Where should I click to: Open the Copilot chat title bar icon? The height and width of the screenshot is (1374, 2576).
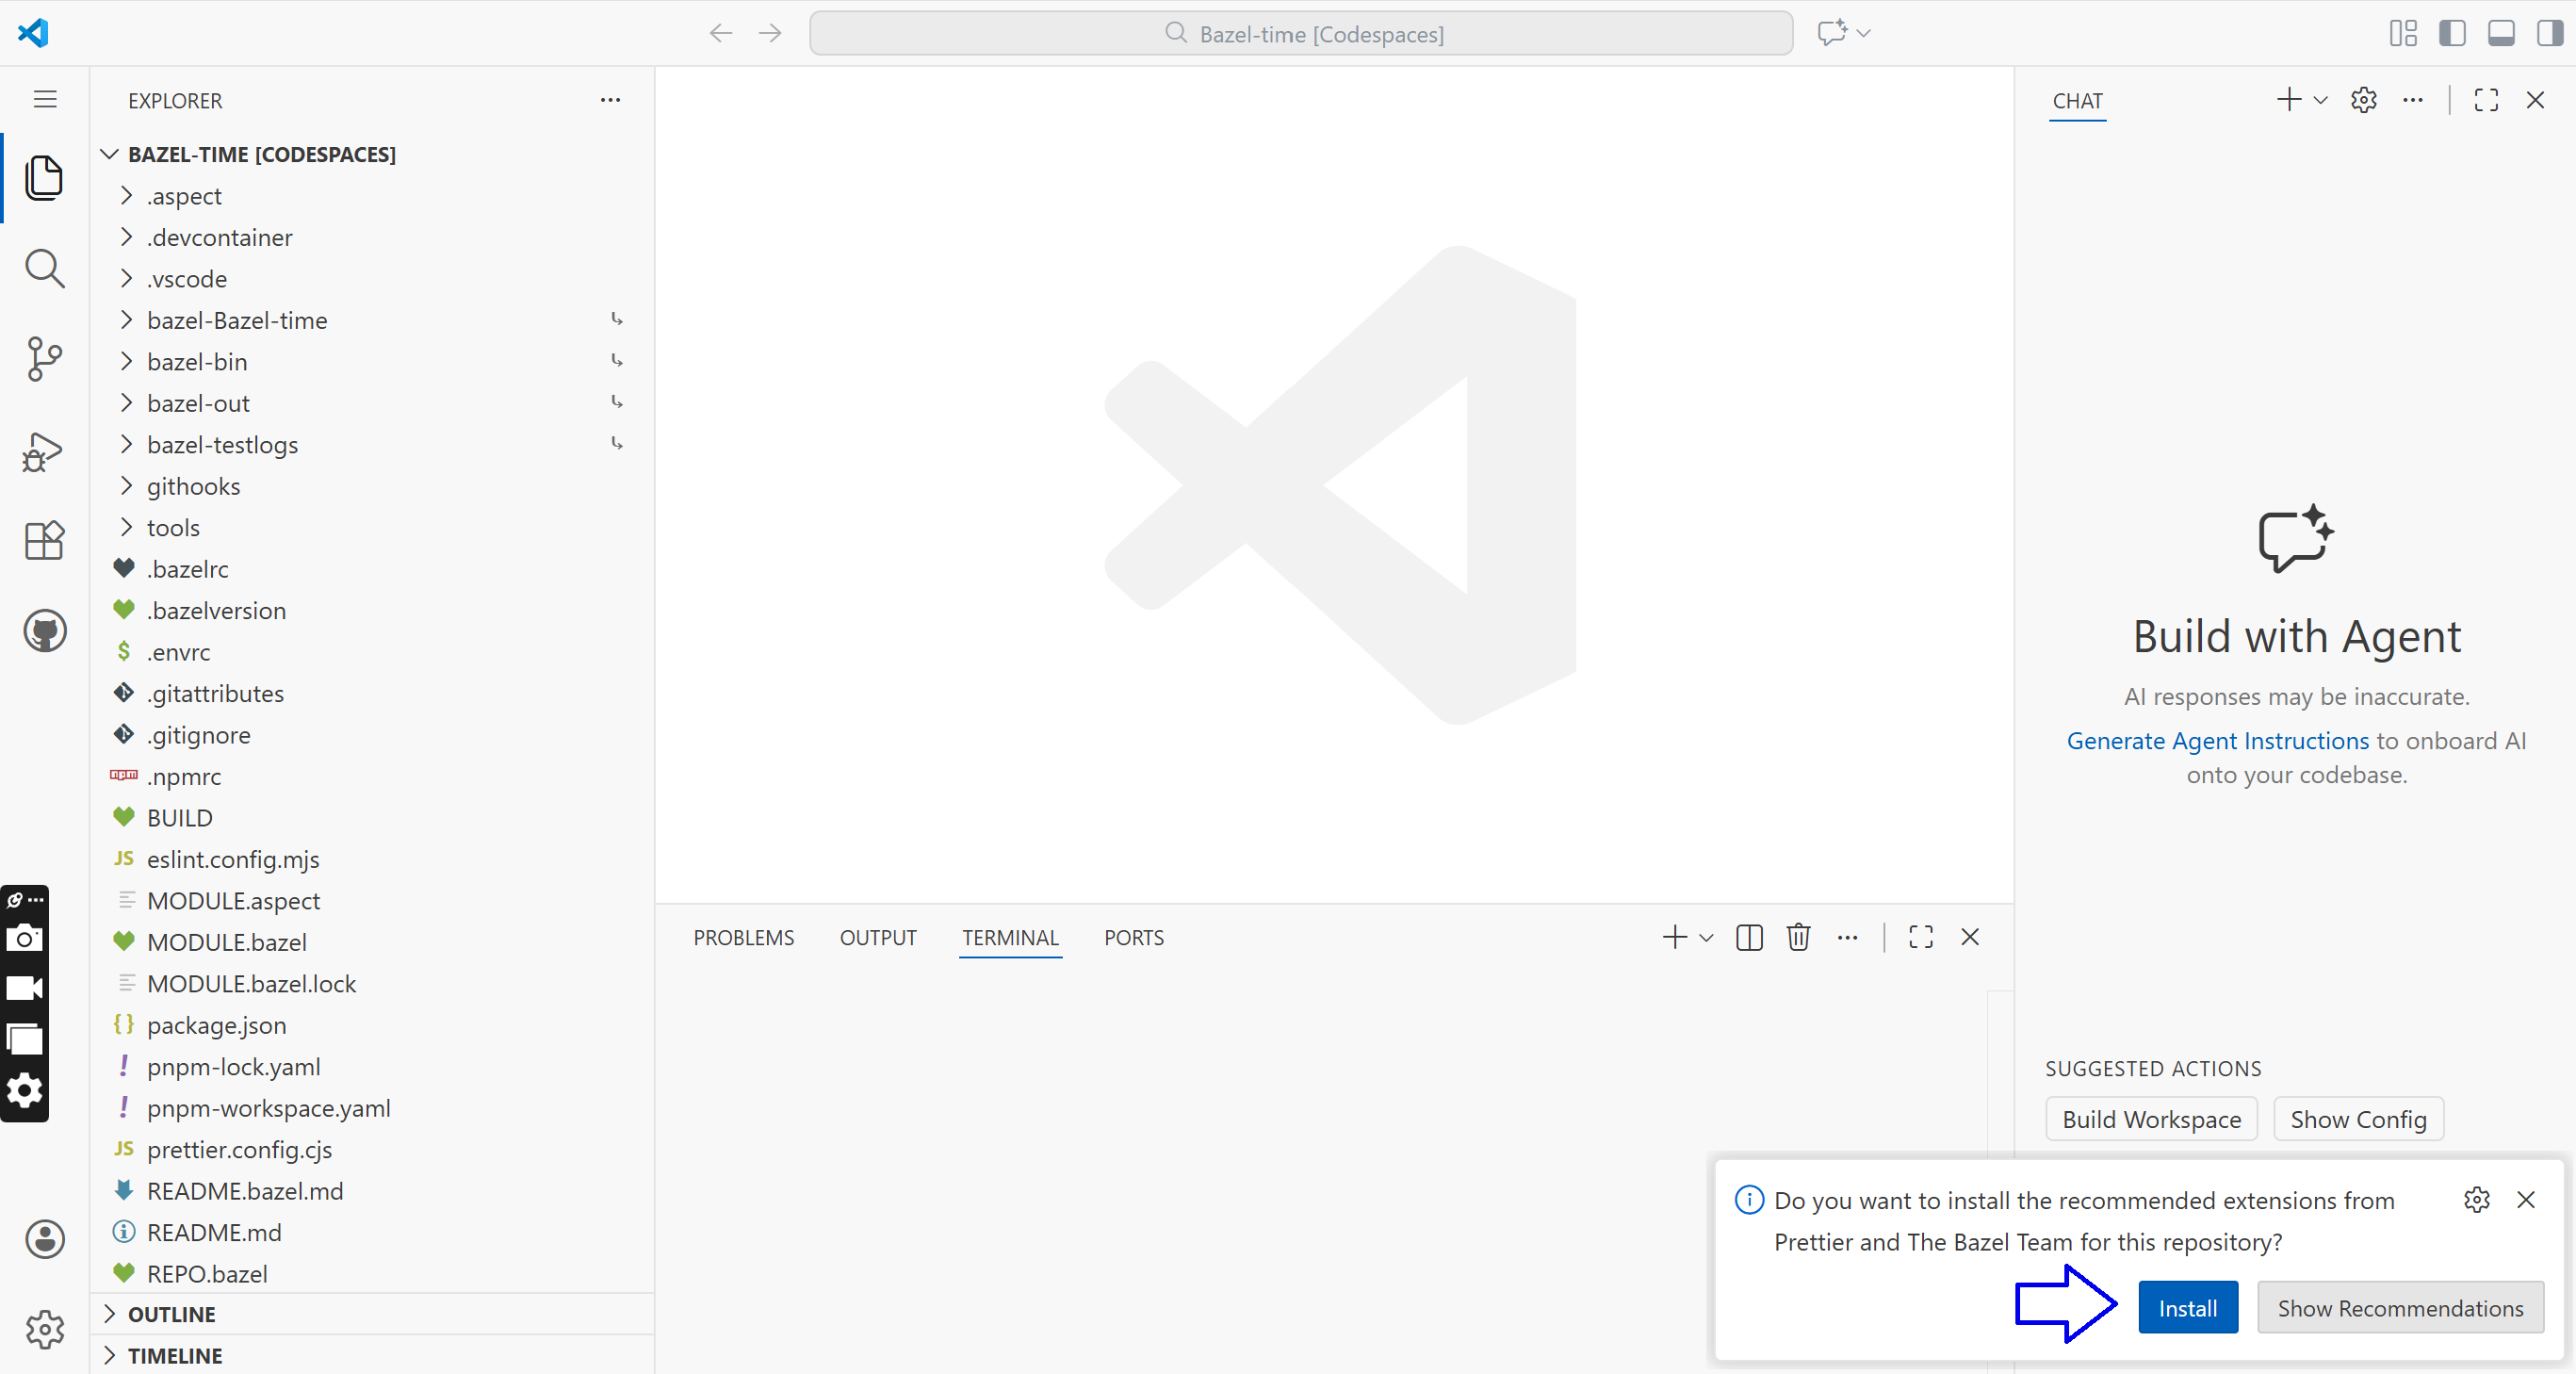tap(1831, 33)
